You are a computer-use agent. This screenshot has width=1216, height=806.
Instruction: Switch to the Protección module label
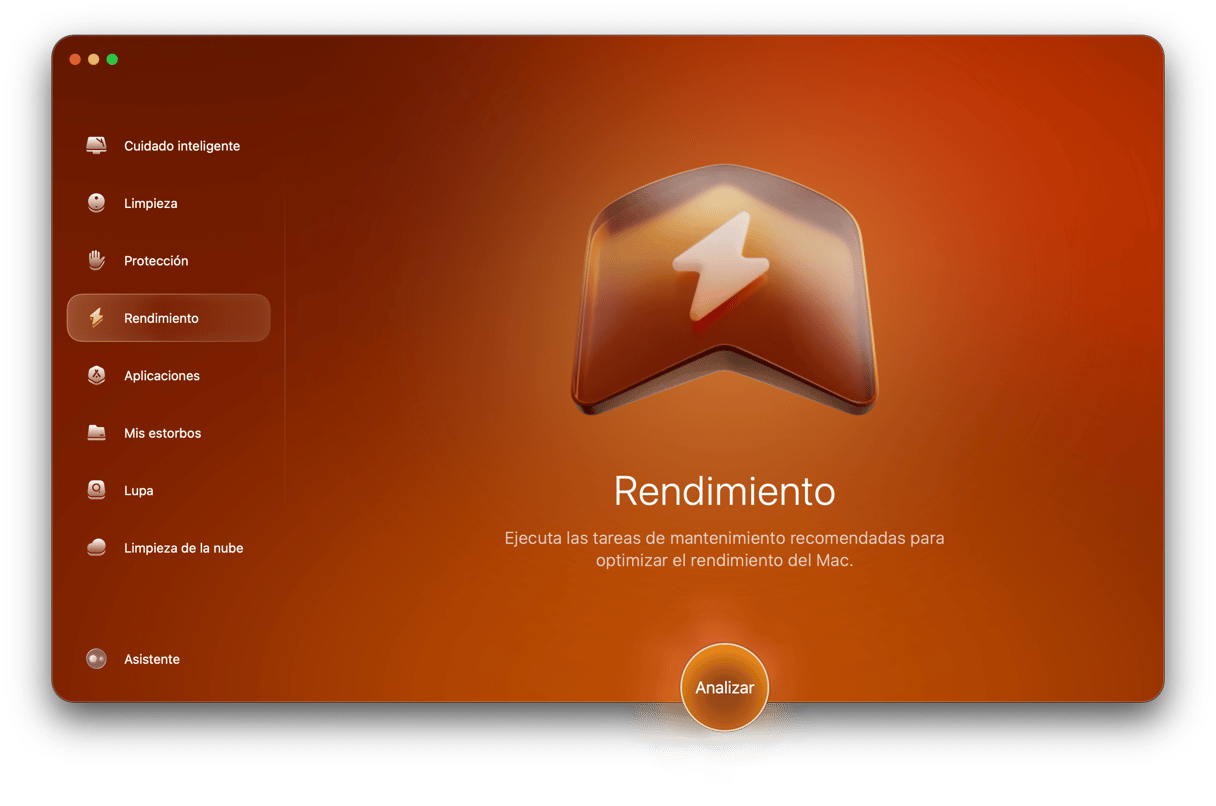tap(156, 261)
